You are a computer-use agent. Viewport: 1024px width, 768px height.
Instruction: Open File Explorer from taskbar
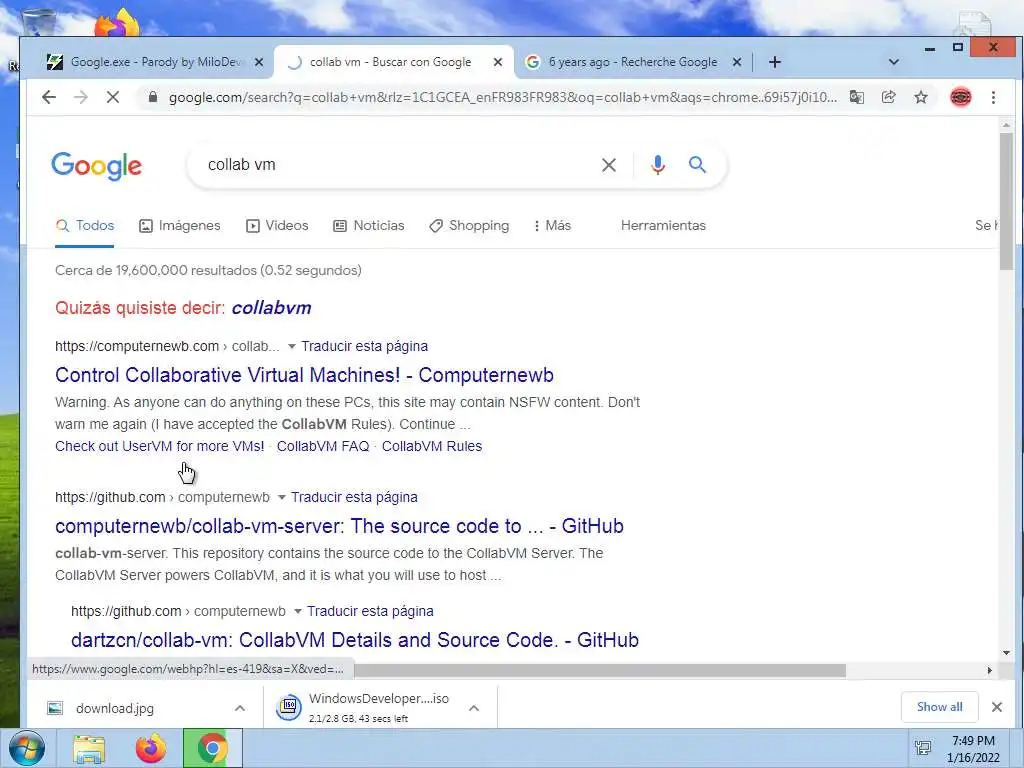pos(89,749)
